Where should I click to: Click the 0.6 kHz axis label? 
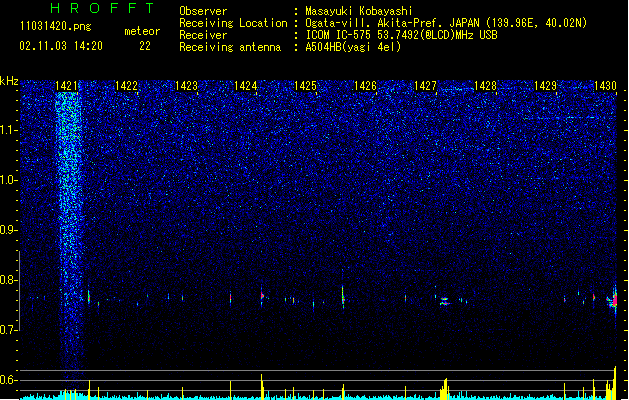9,380
